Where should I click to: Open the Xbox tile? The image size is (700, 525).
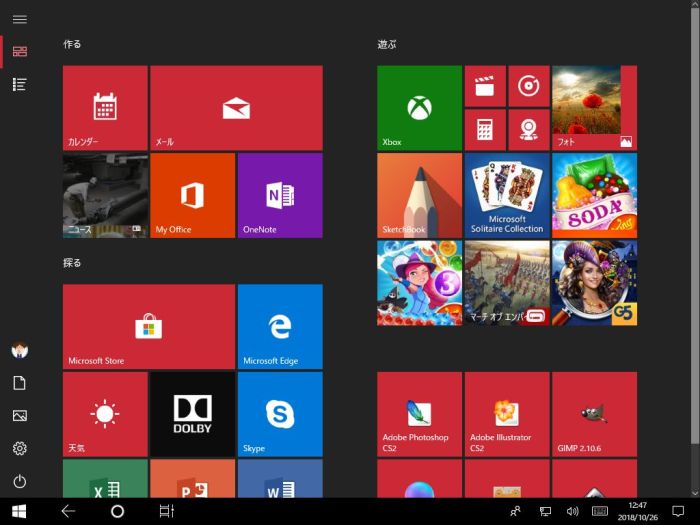coord(419,108)
